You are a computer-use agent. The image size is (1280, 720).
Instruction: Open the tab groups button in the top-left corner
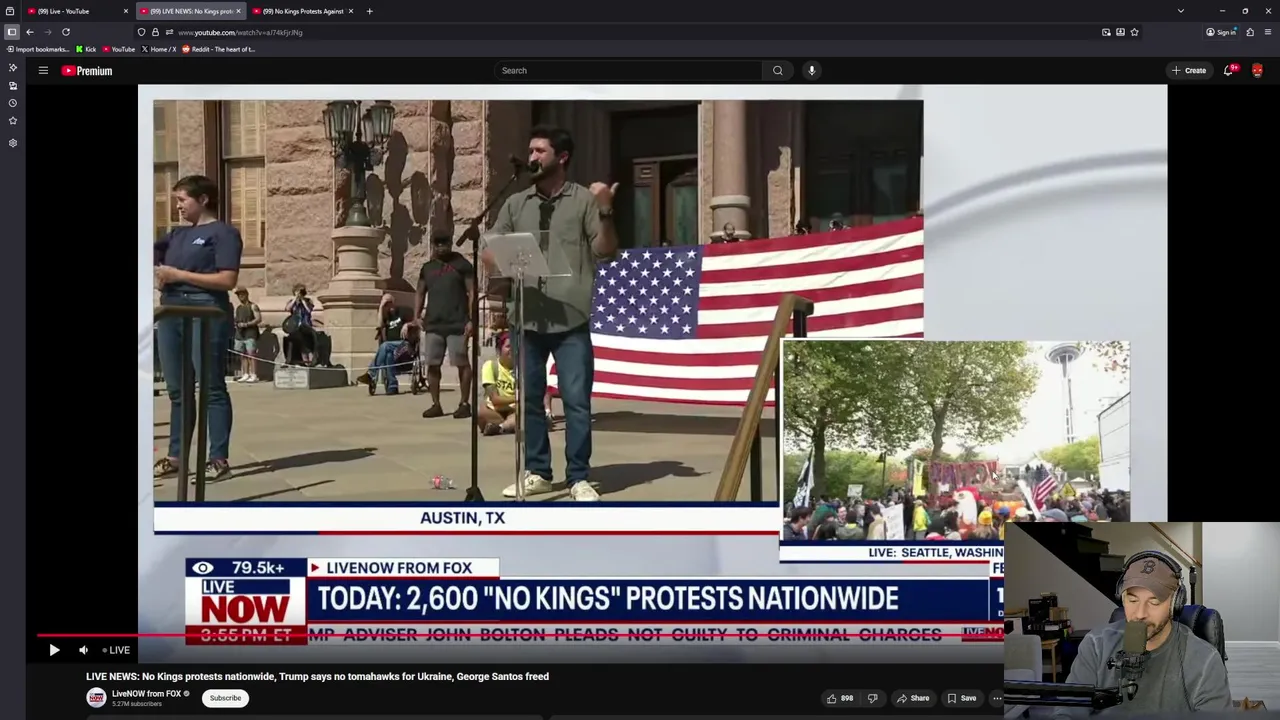click(x=10, y=11)
